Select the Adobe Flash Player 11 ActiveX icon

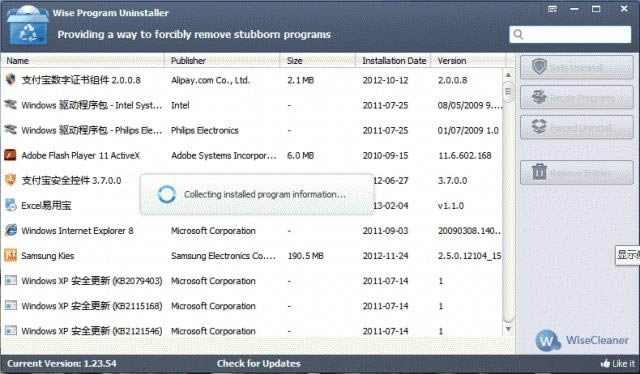coord(11,155)
